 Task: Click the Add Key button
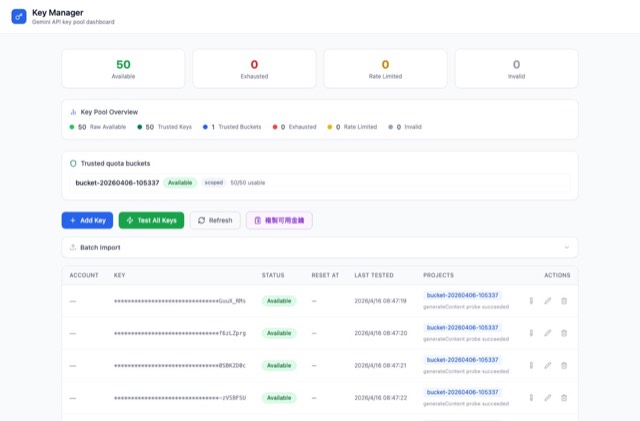(x=87, y=221)
